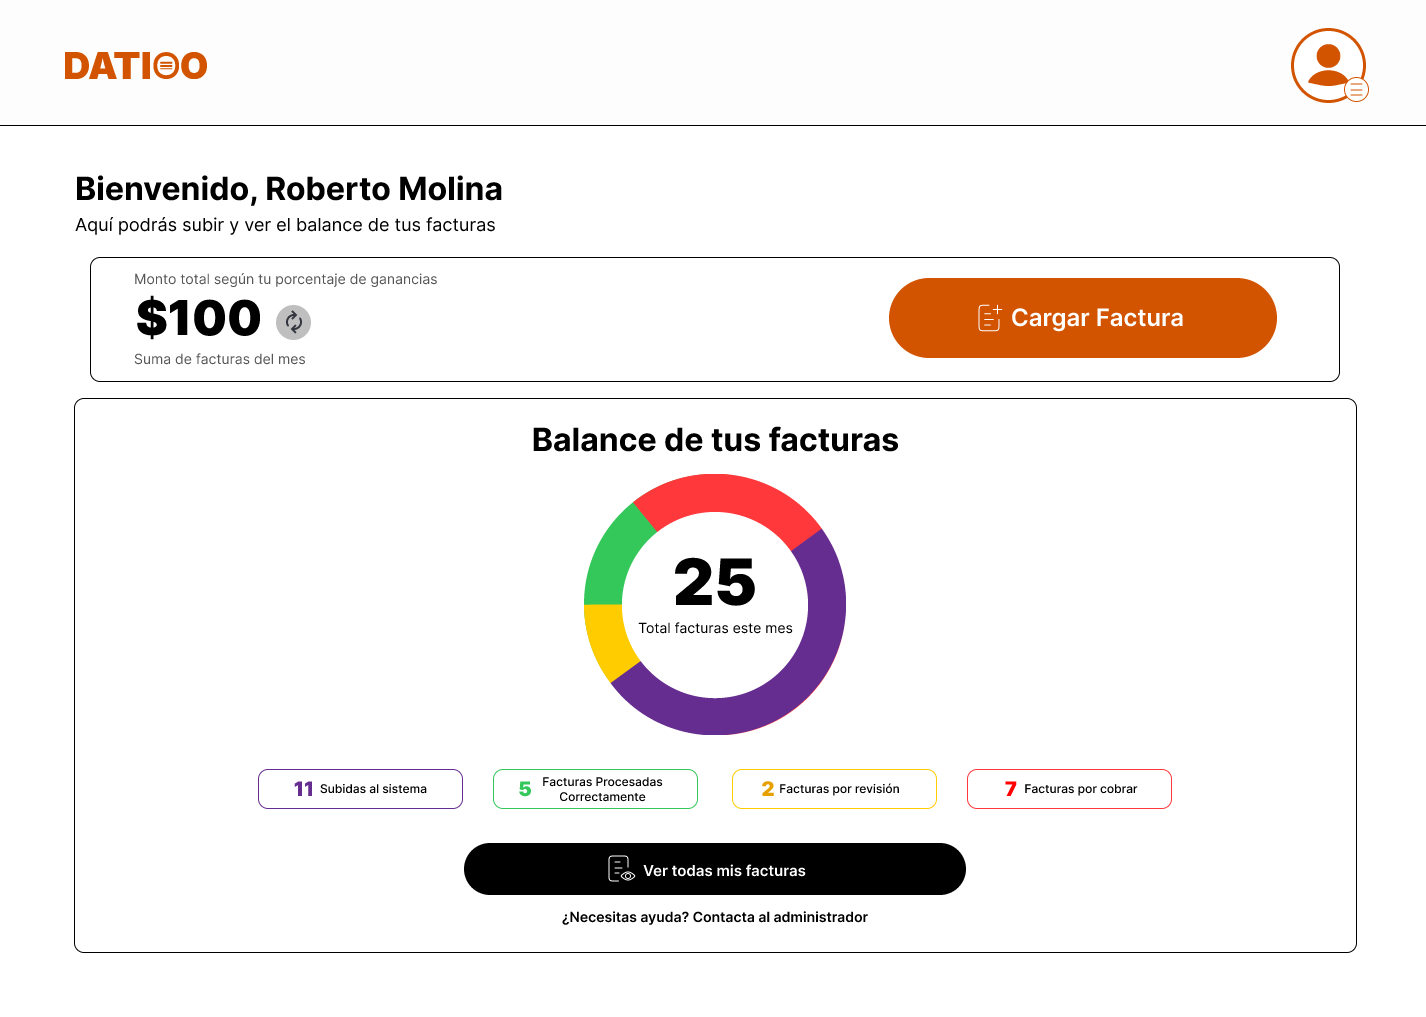1426x1017 pixels.
Task: Click the Facturas por cobrar chip
Action: click(x=1069, y=789)
